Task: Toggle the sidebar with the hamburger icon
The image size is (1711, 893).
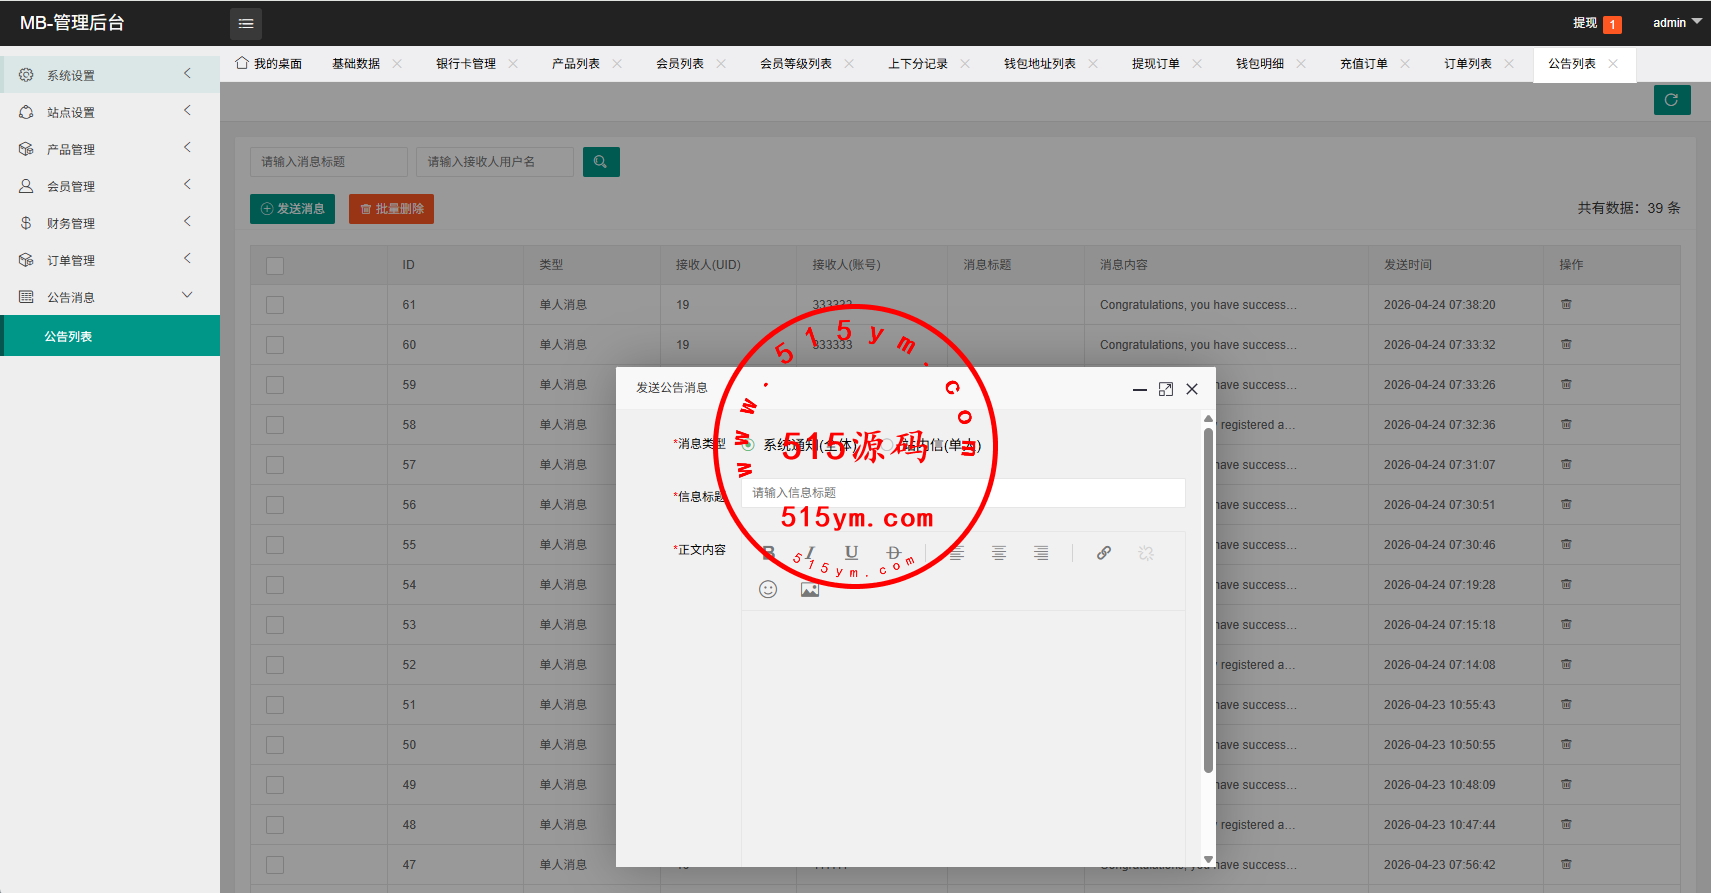Action: tap(246, 23)
